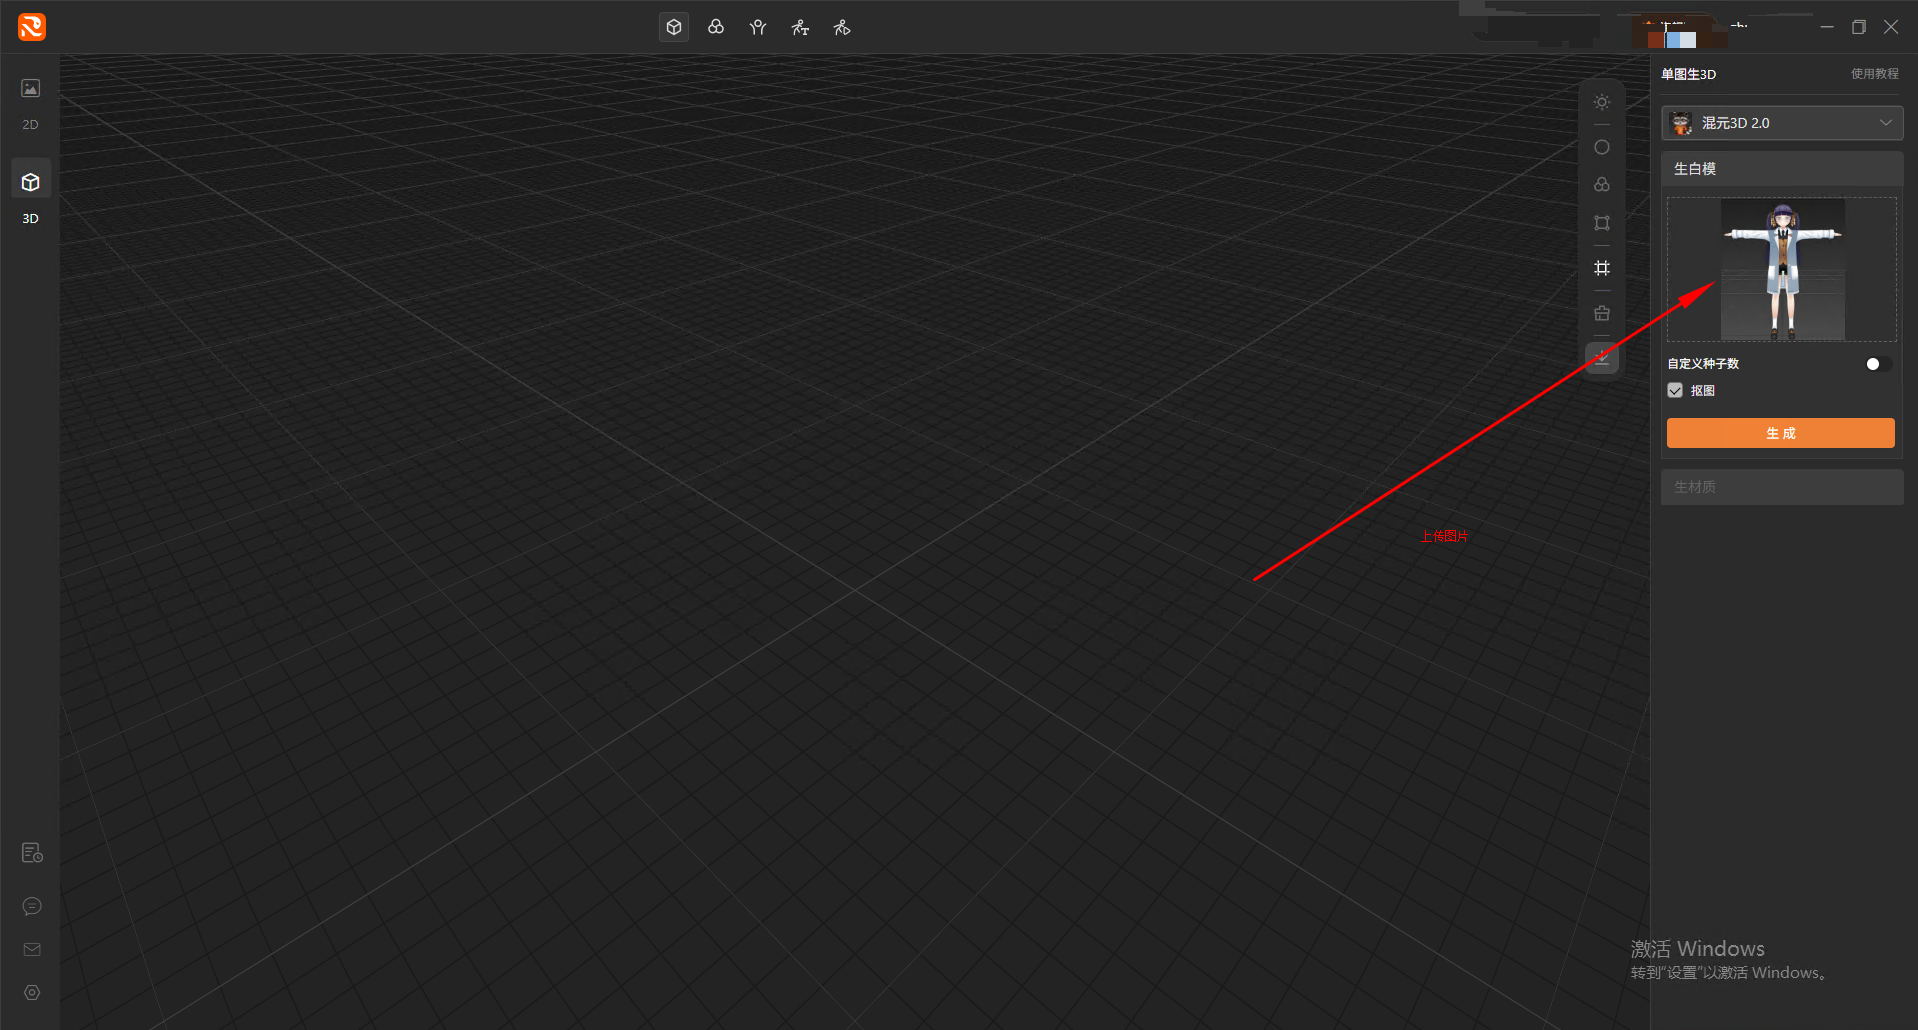Click the uploaded T-pose character image thumbnail
This screenshot has height=1030, width=1918.
click(1782, 269)
